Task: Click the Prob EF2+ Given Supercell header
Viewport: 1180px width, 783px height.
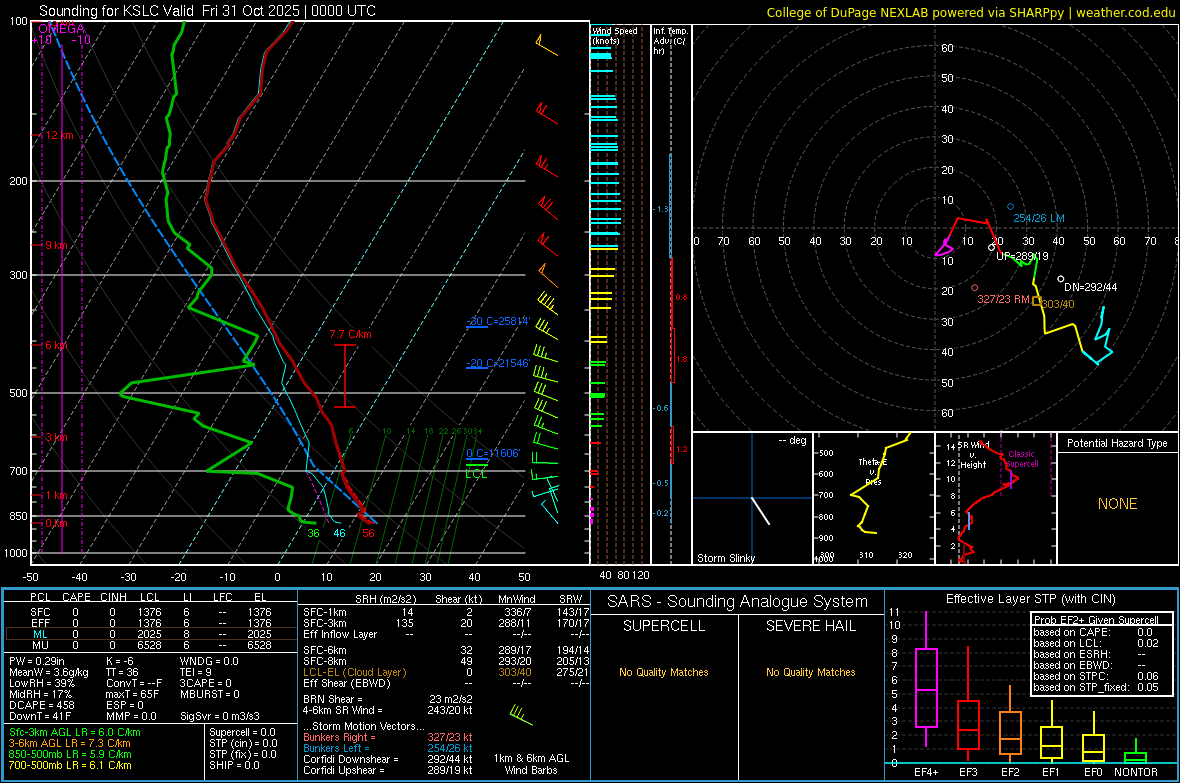Action: click(1096, 620)
